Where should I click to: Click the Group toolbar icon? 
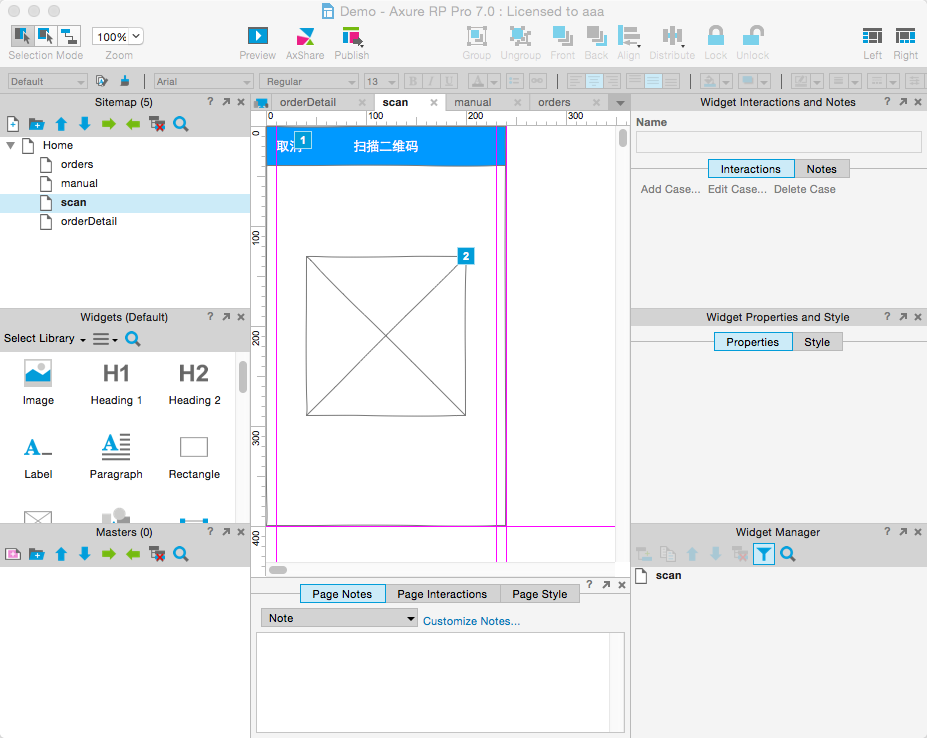tap(477, 36)
